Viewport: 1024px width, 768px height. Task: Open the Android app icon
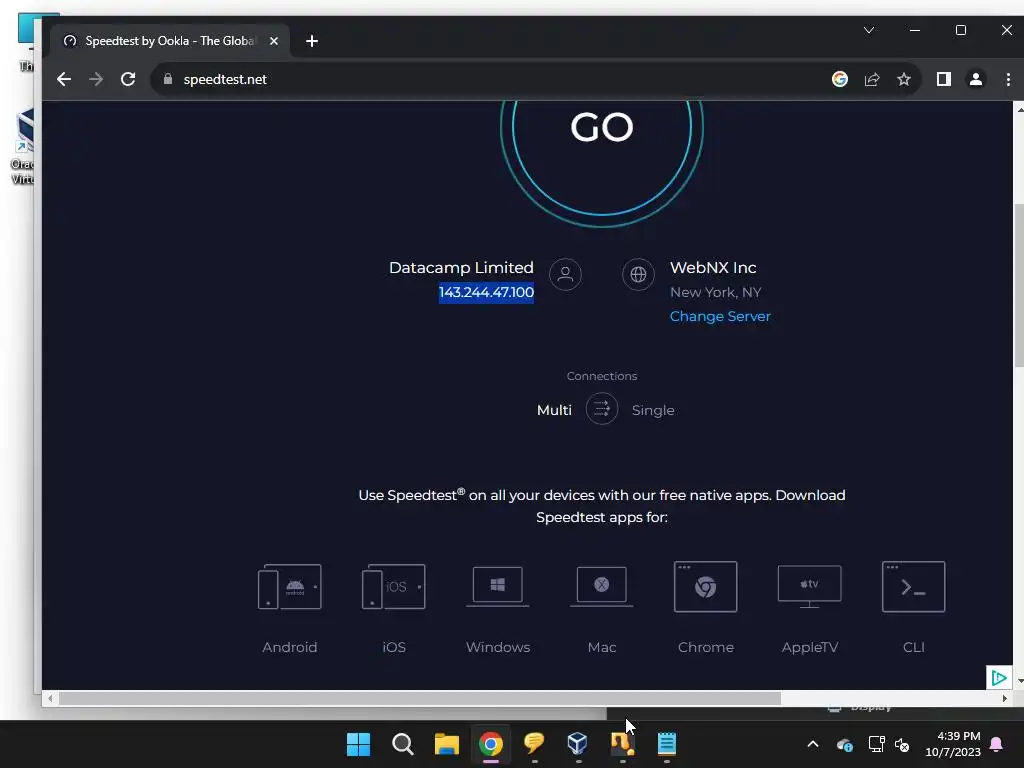290,586
